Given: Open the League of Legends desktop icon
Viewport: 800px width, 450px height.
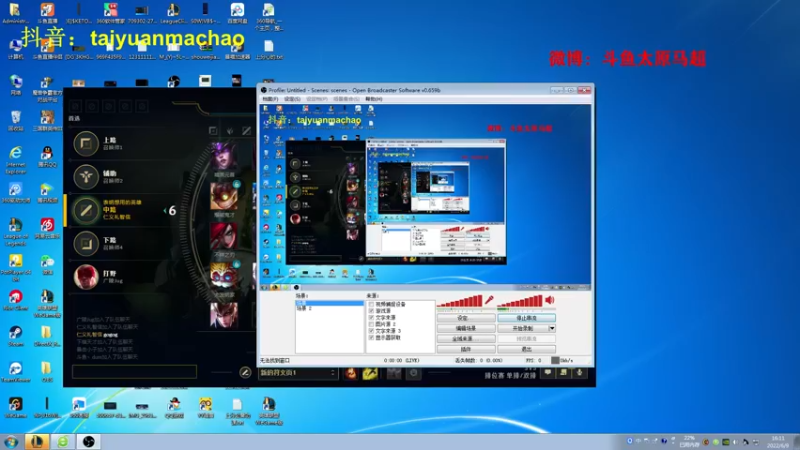Looking at the screenshot, I should pos(15,232).
